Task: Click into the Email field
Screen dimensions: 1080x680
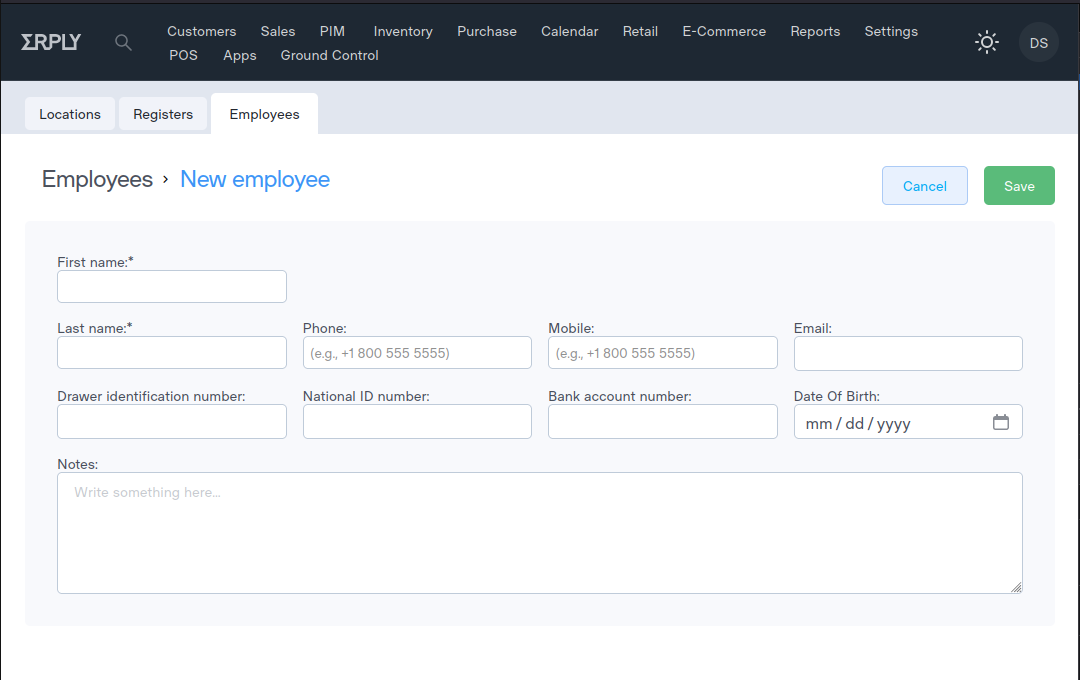Action: click(908, 353)
